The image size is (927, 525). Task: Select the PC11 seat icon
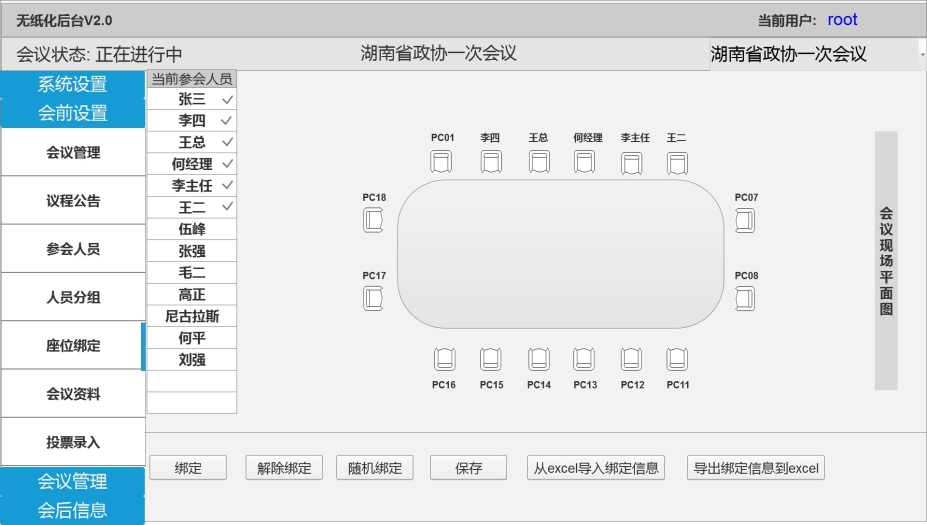677,359
